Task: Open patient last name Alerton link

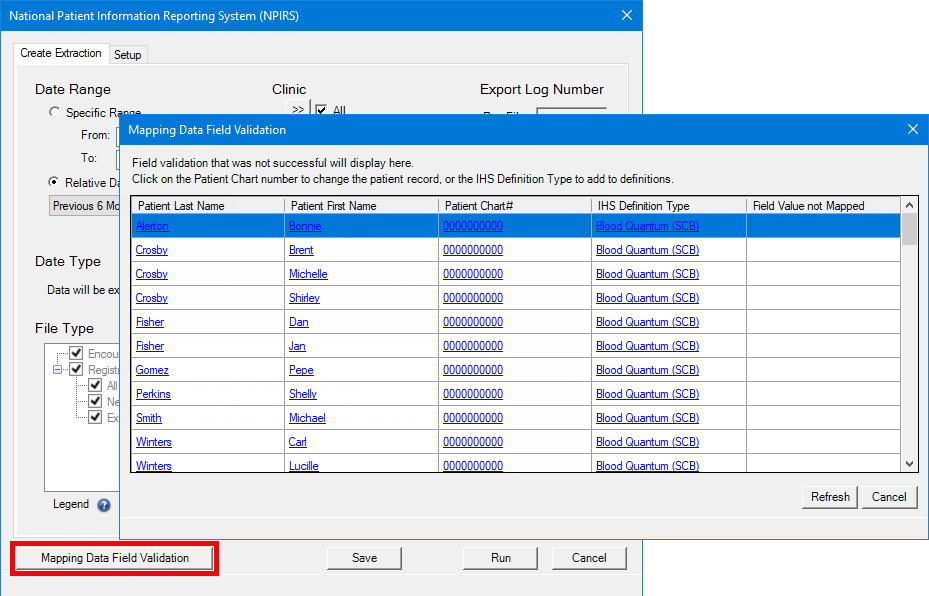Action: point(152,226)
